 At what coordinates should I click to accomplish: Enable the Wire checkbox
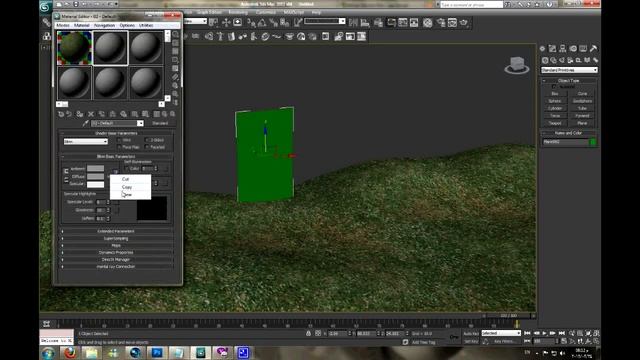point(119,140)
